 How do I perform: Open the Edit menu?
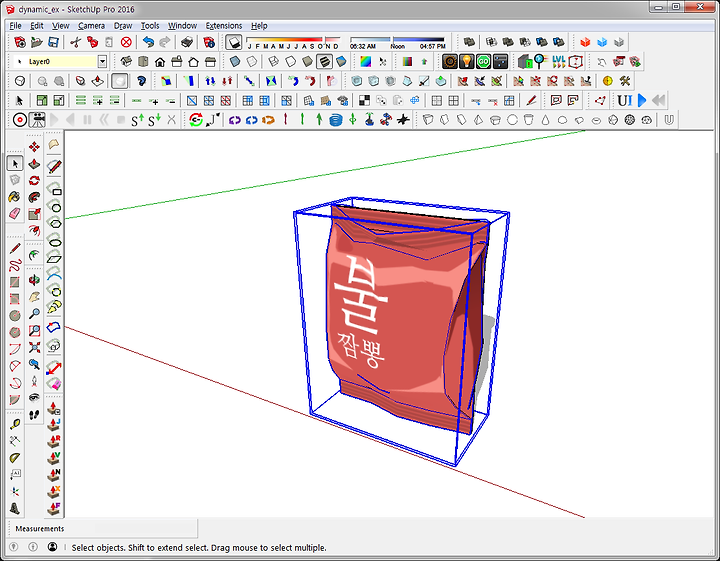click(x=37, y=26)
